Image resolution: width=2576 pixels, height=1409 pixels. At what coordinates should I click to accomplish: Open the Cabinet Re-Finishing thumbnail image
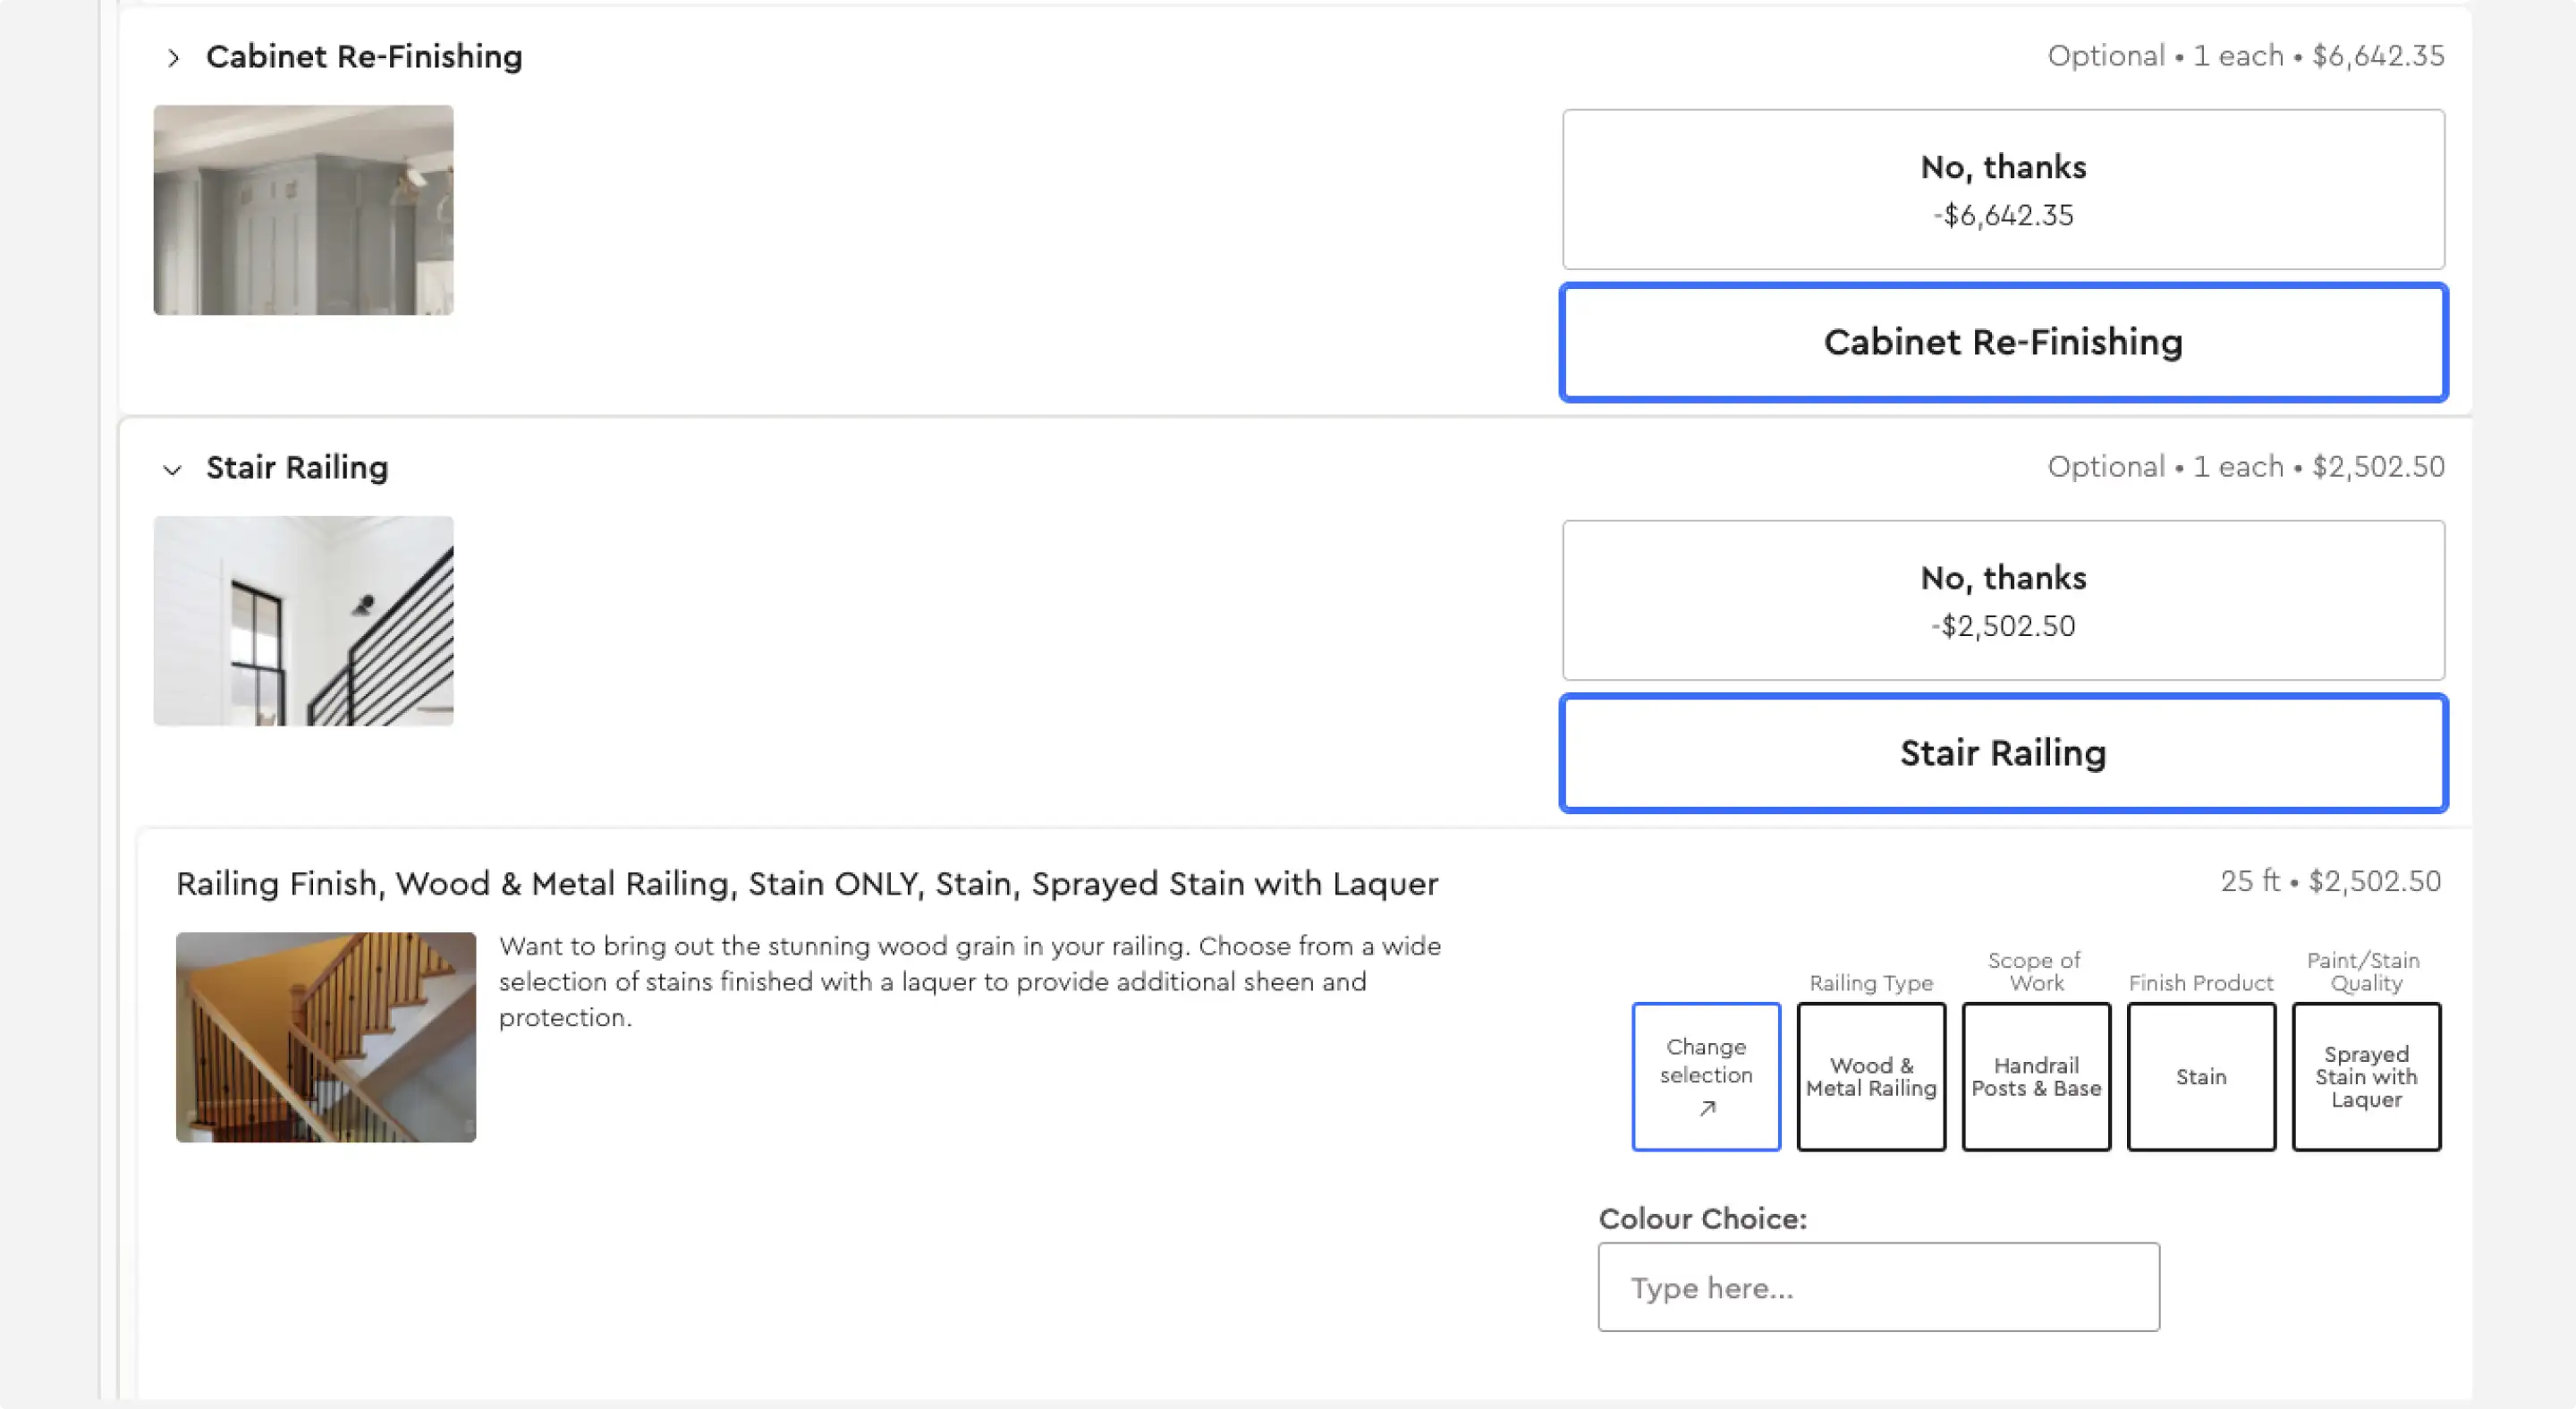tap(303, 210)
